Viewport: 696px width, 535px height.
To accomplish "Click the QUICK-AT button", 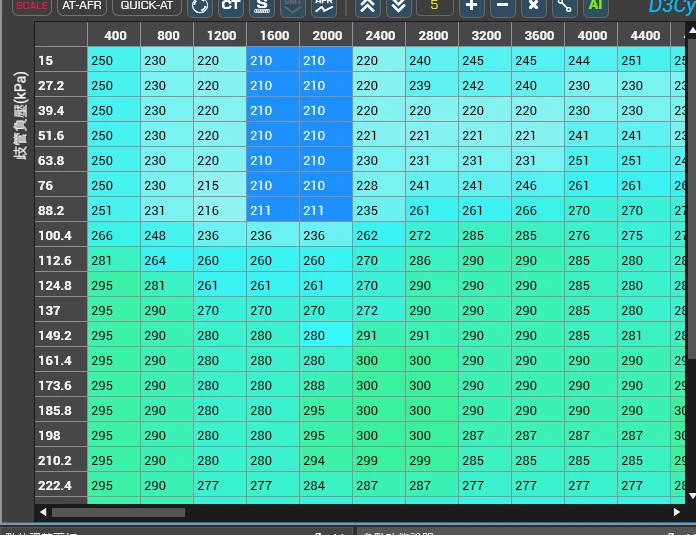I will [146, 6].
